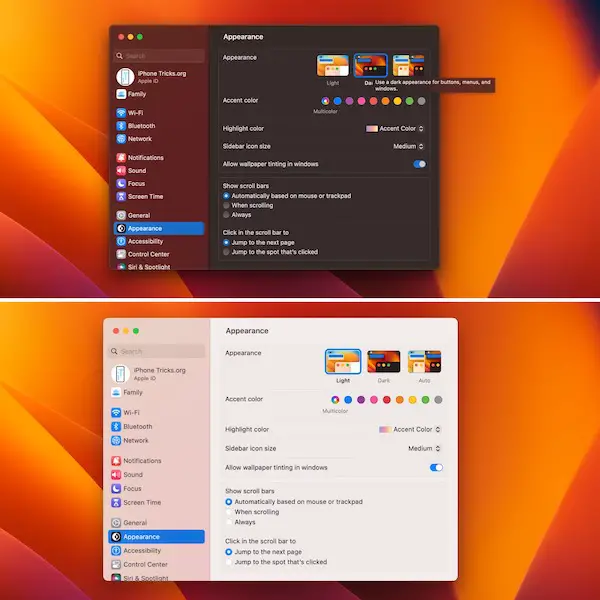Toggle wallpaper tinting switch in light window

pos(436,467)
